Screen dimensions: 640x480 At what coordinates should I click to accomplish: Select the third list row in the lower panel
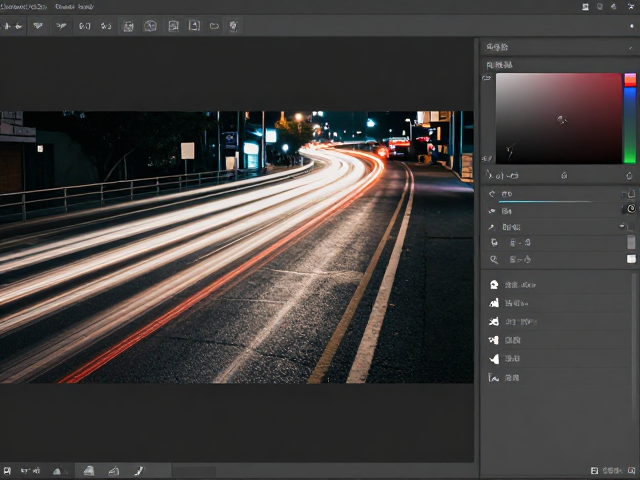click(x=559, y=322)
